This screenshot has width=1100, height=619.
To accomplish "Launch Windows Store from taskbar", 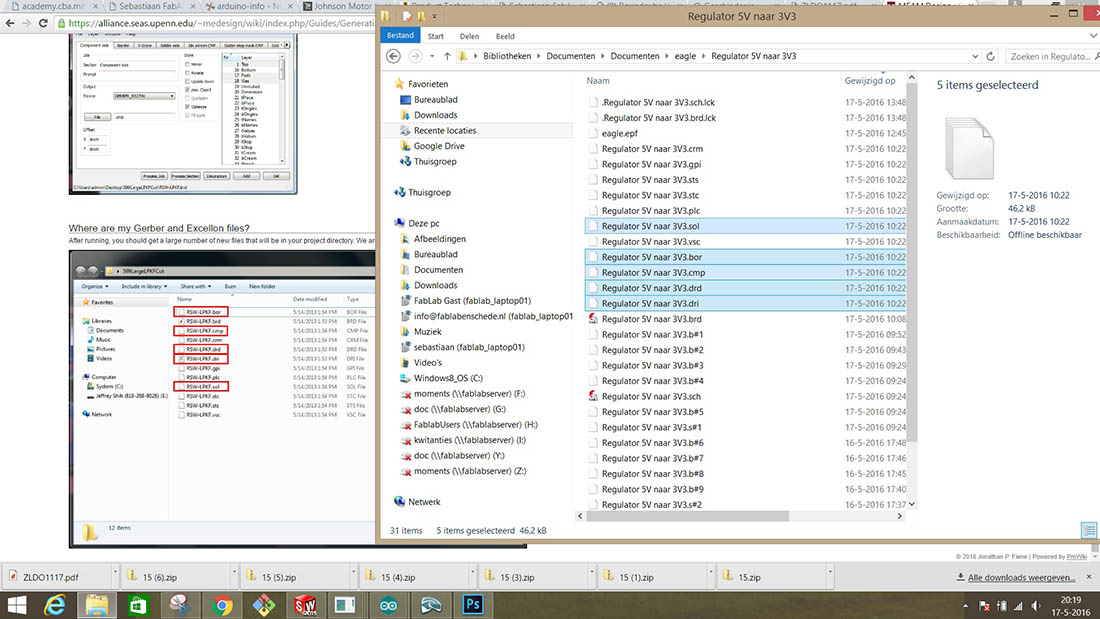I will click(x=138, y=605).
